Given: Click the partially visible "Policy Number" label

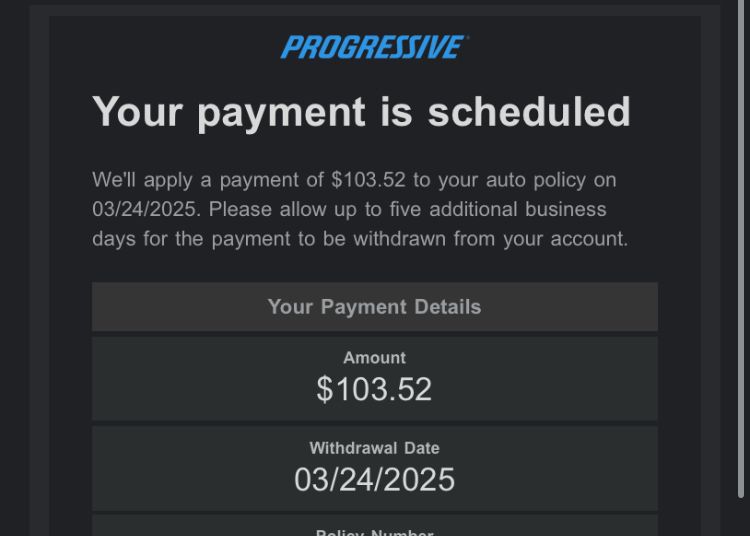Looking at the screenshot, I should pos(375,532).
